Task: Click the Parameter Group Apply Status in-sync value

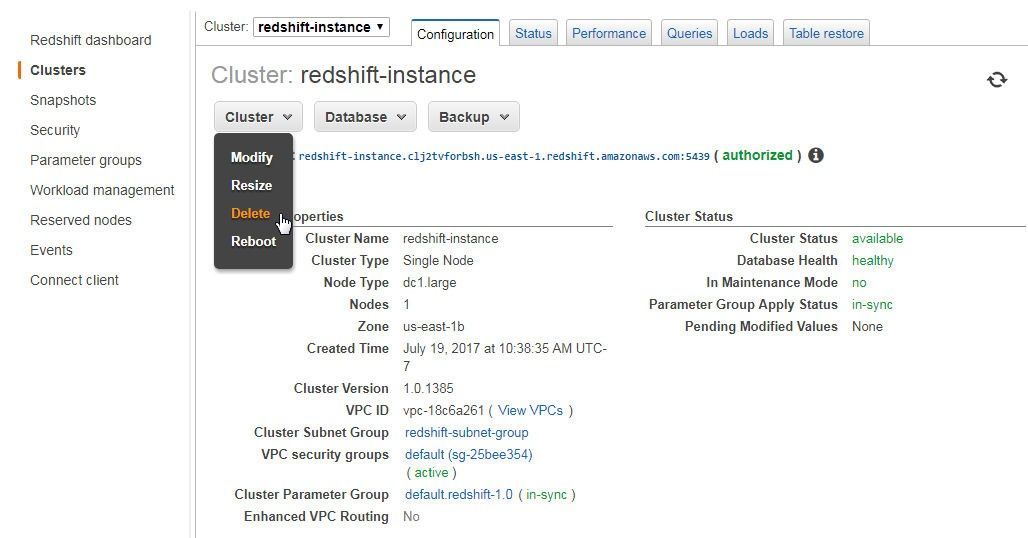Action: [872, 305]
